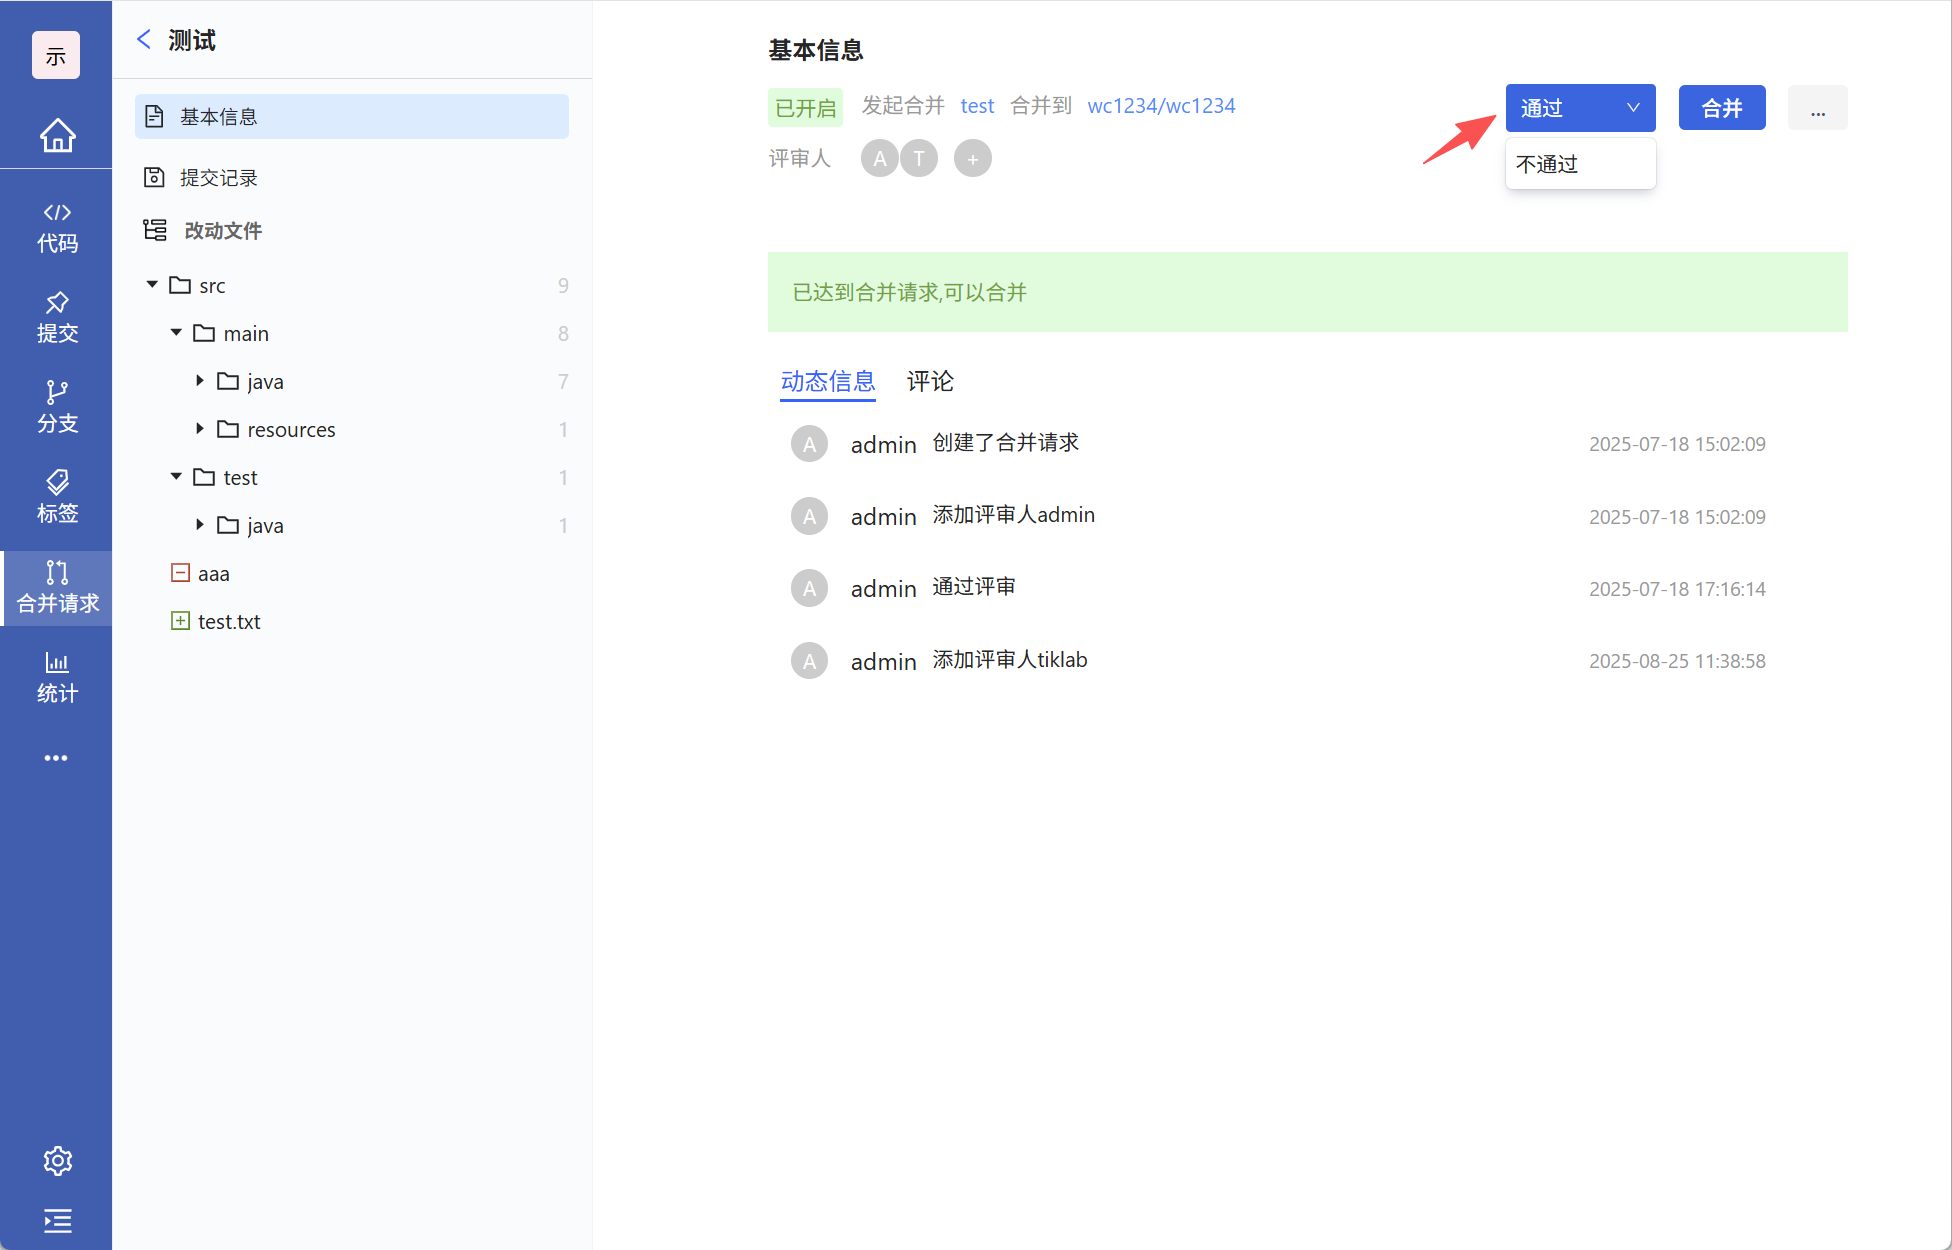Click the back arrow next to 测试
This screenshot has width=1952, height=1250.
click(x=144, y=40)
